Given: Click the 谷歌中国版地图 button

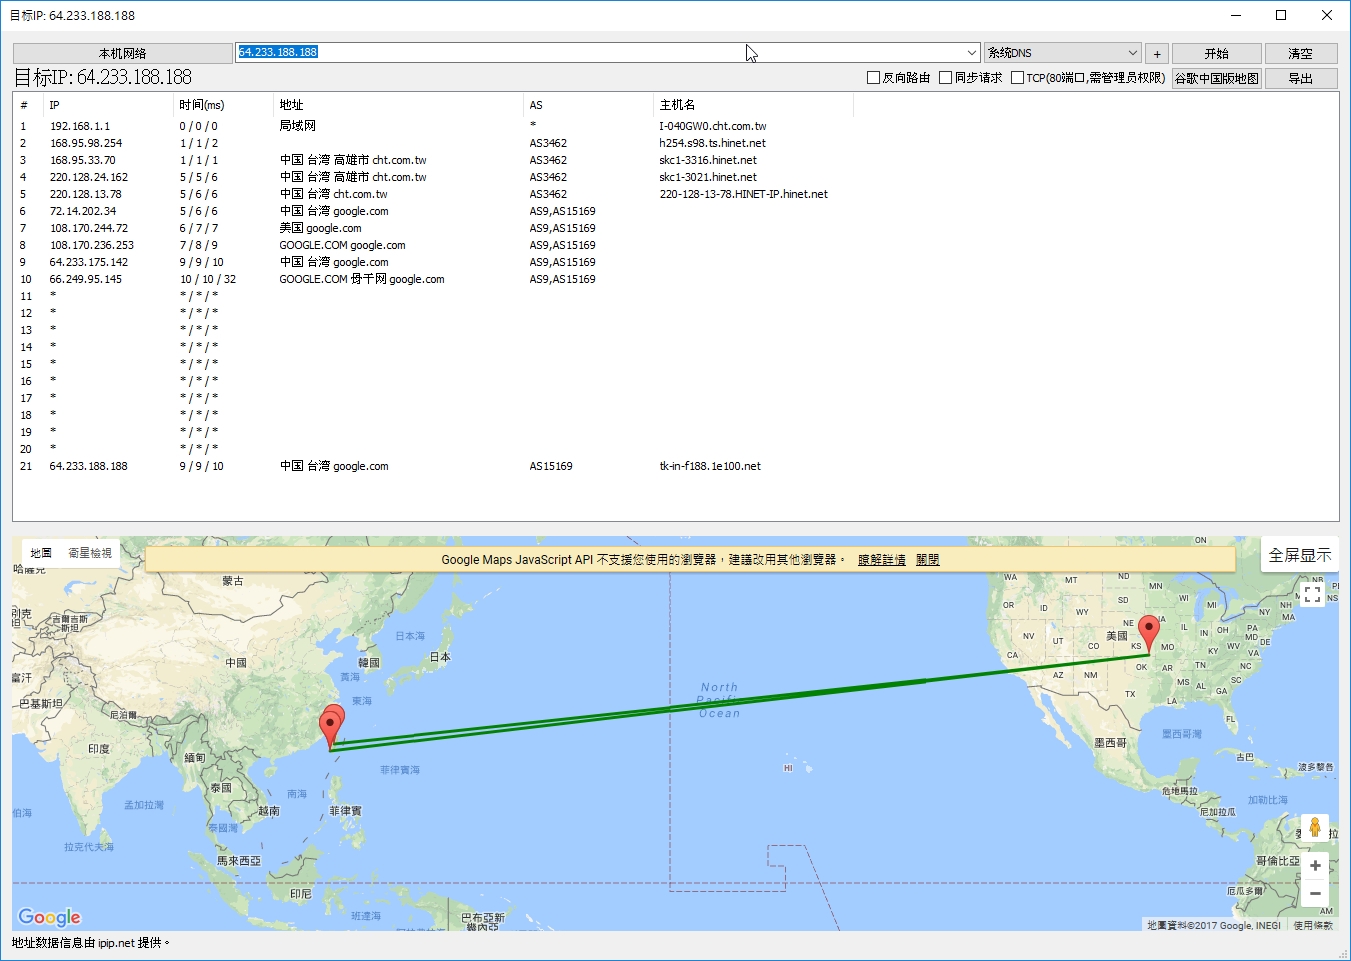Looking at the screenshot, I should coord(1216,78).
